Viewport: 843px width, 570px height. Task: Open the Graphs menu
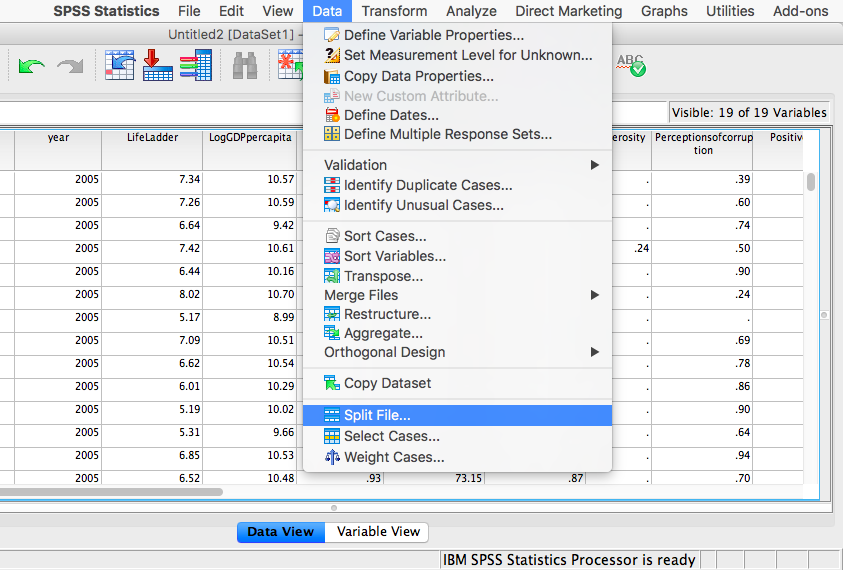(x=664, y=11)
